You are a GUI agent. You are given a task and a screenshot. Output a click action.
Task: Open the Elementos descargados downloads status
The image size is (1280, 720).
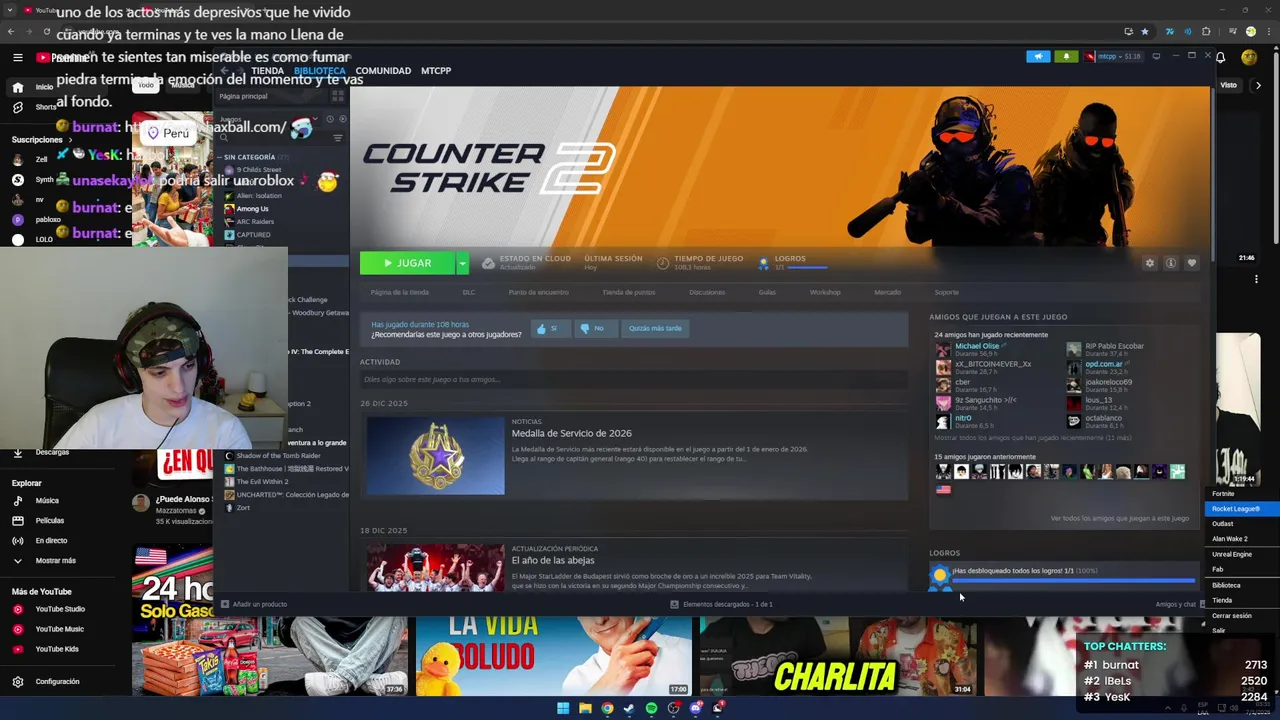[721, 604]
